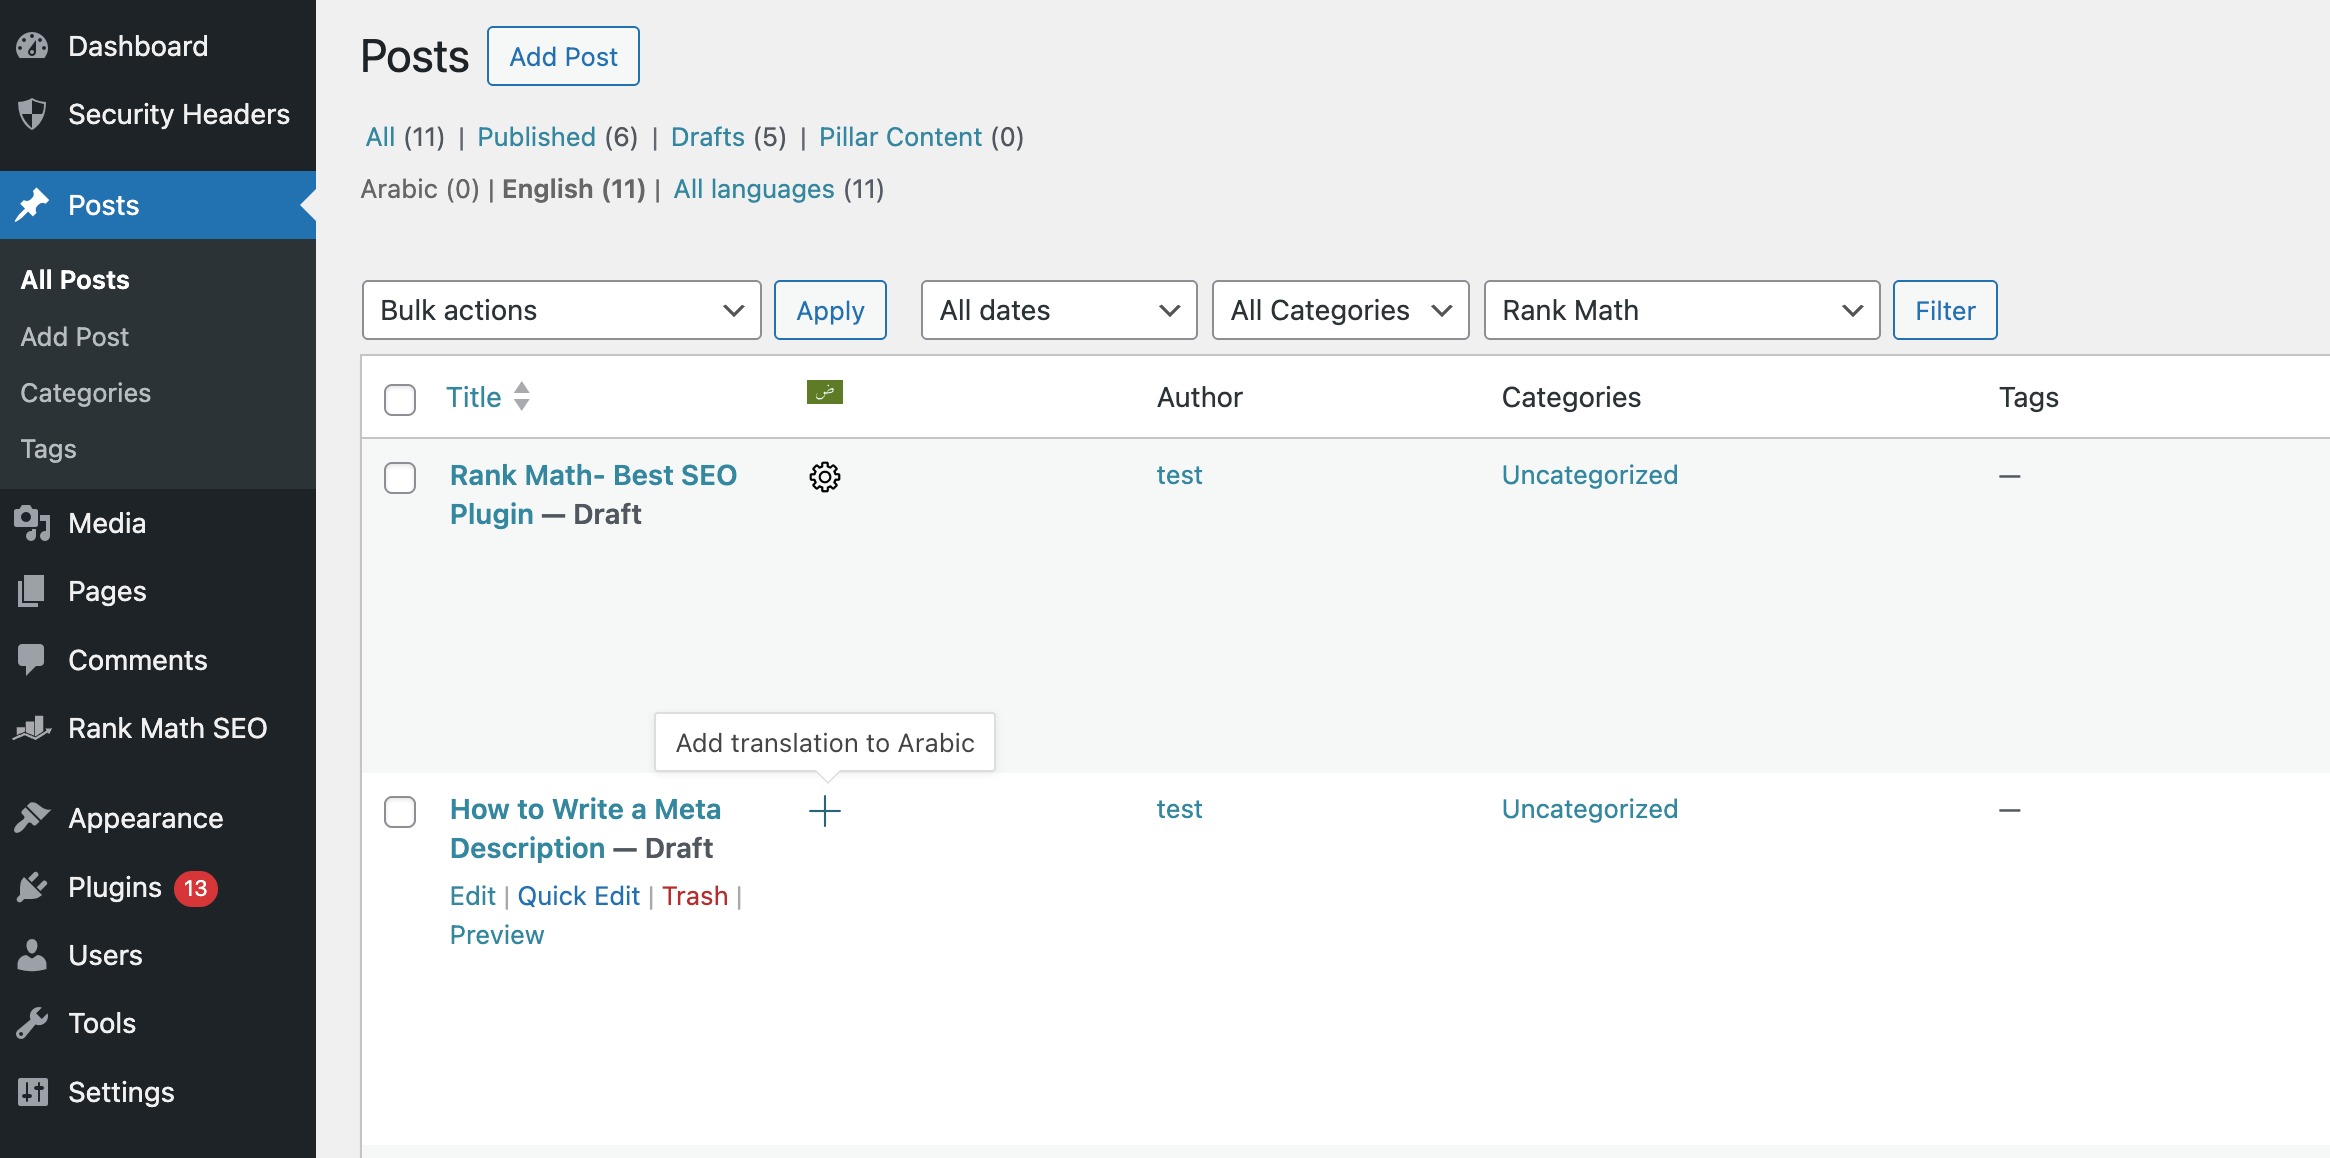Open the Bulk actions dropdown
The image size is (2330, 1158).
pyautogui.click(x=562, y=310)
